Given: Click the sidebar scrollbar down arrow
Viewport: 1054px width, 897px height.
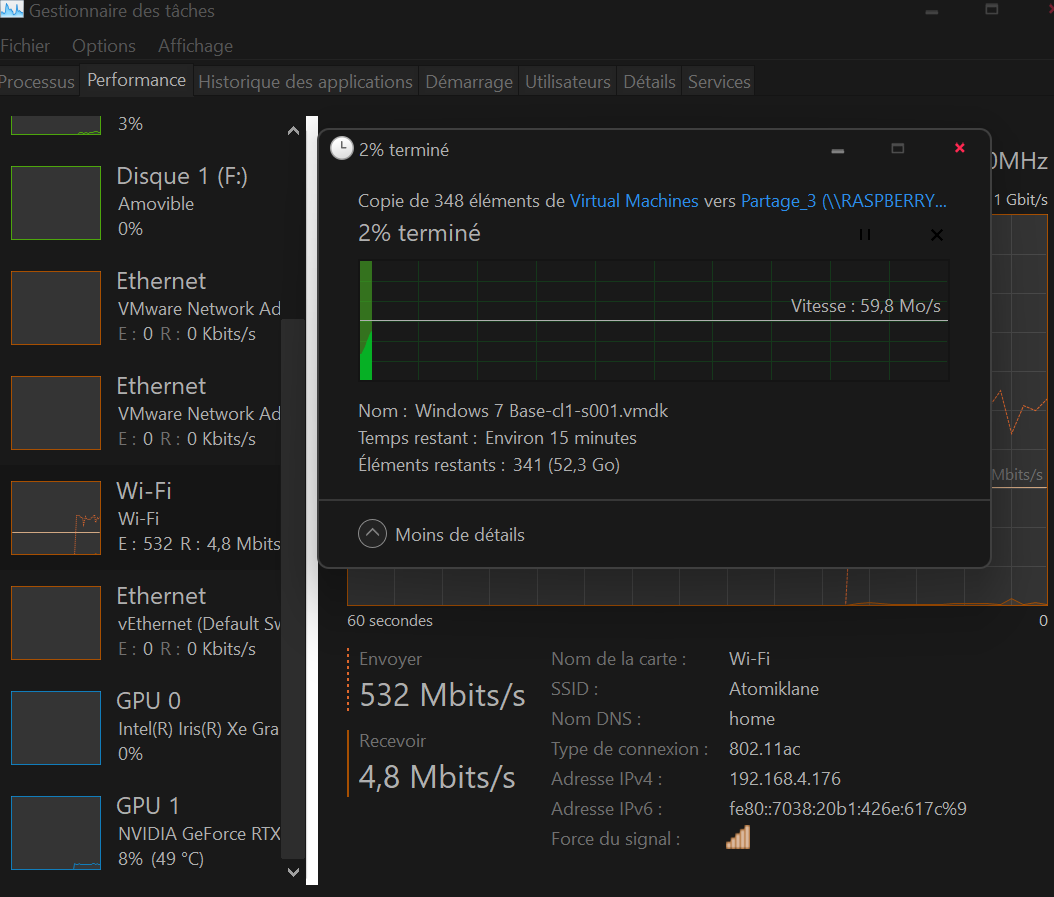Looking at the screenshot, I should pyautogui.click(x=293, y=872).
